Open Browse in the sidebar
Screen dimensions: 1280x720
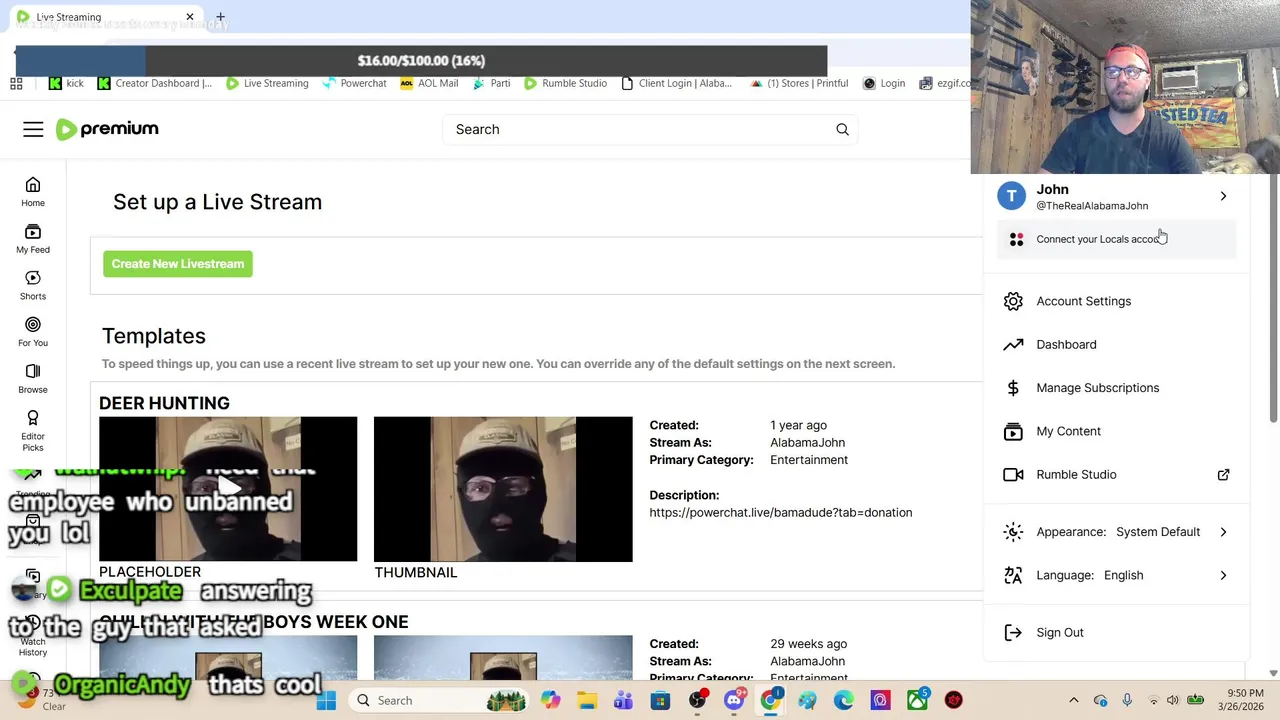[33, 379]
